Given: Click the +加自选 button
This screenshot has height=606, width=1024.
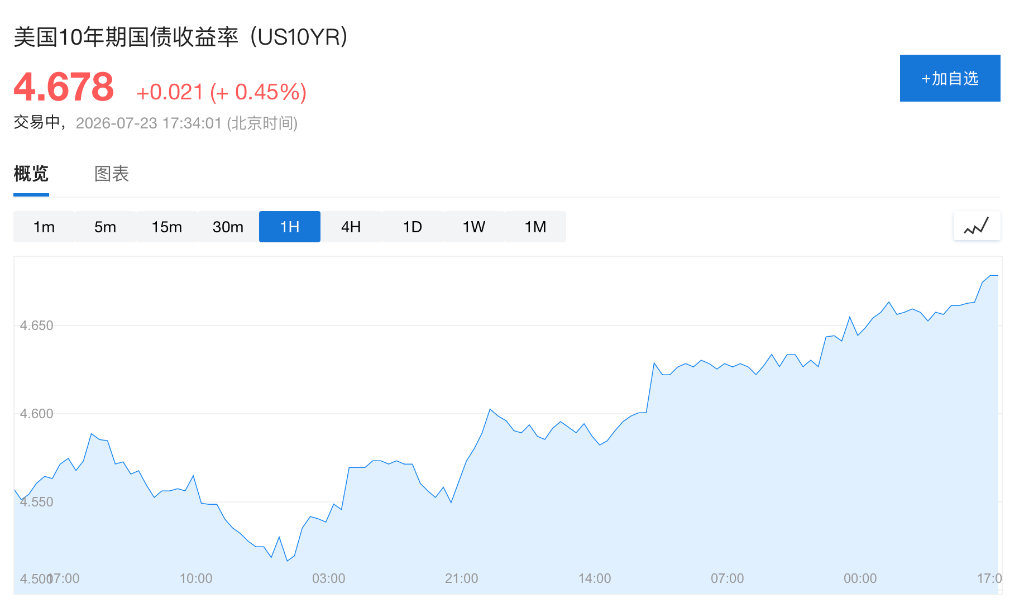Looking at the screenshot, I should (950, 78).
